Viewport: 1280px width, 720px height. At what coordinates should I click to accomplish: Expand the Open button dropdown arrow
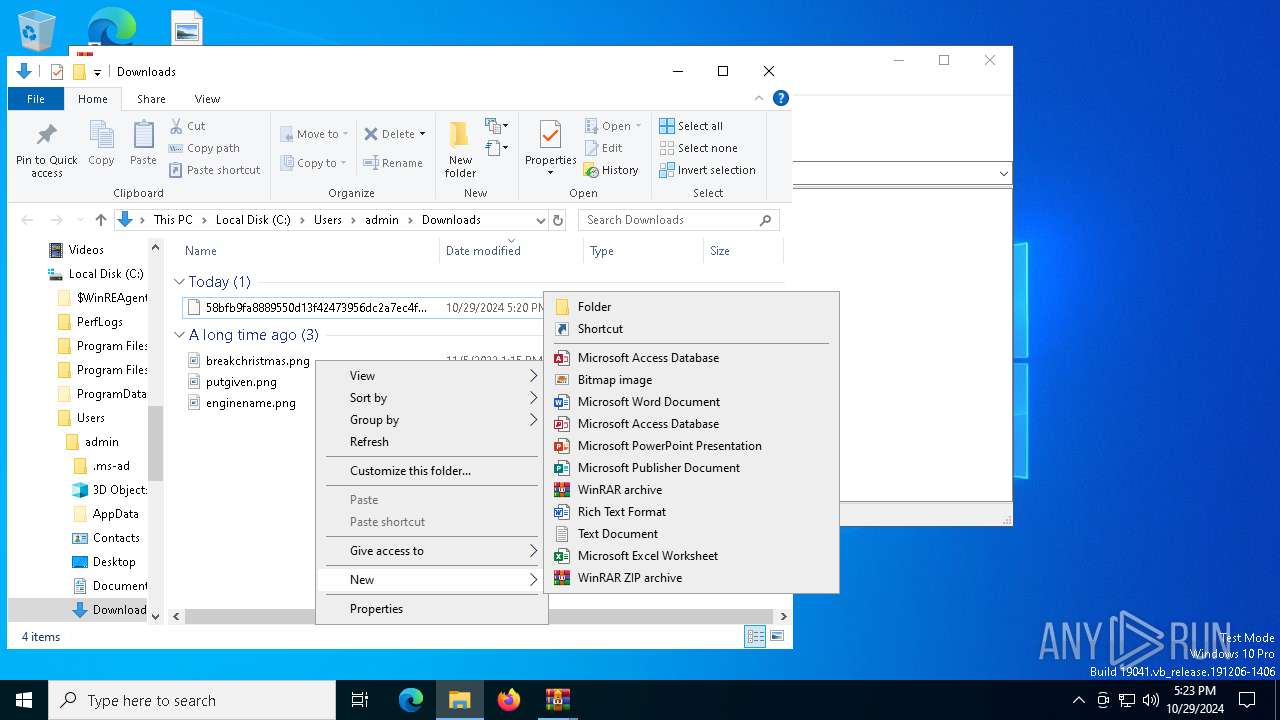pyautogui.click(x=639, y=126)
